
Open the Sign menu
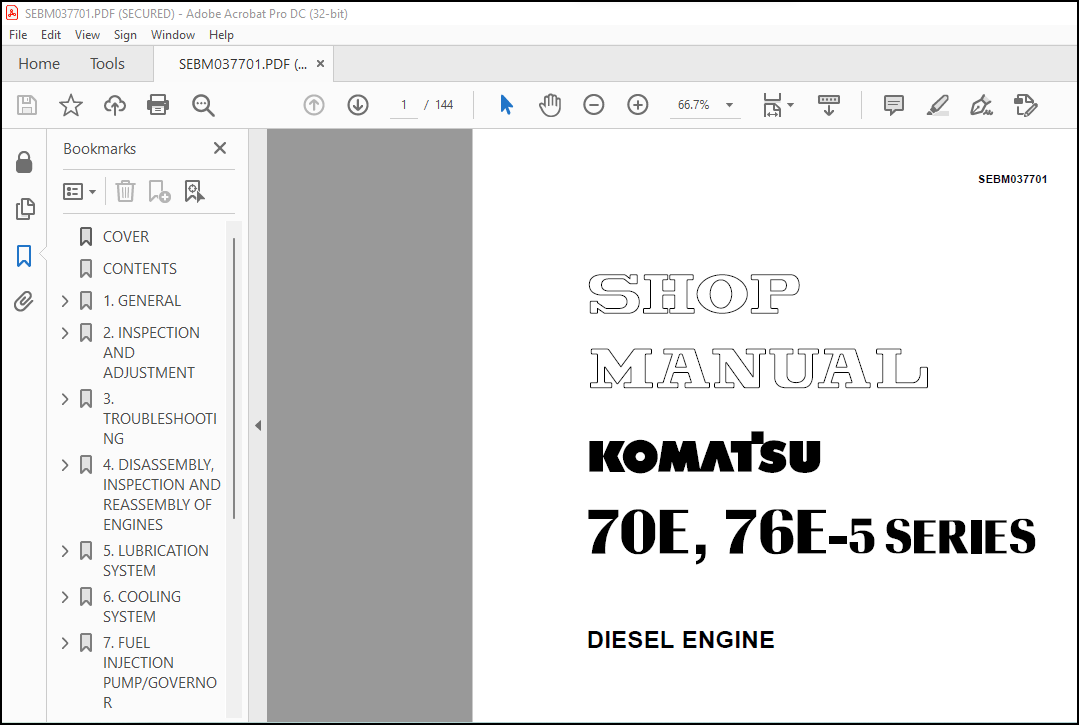[x=125, y=34]
